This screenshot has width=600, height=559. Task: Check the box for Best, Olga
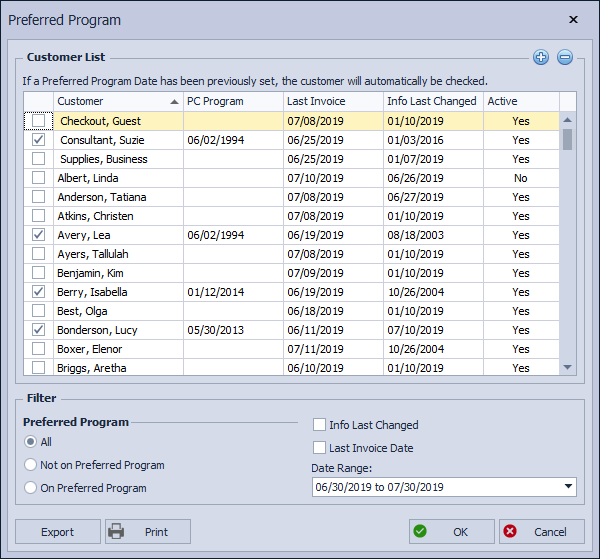pyautogui.click(x=38, y=311)
